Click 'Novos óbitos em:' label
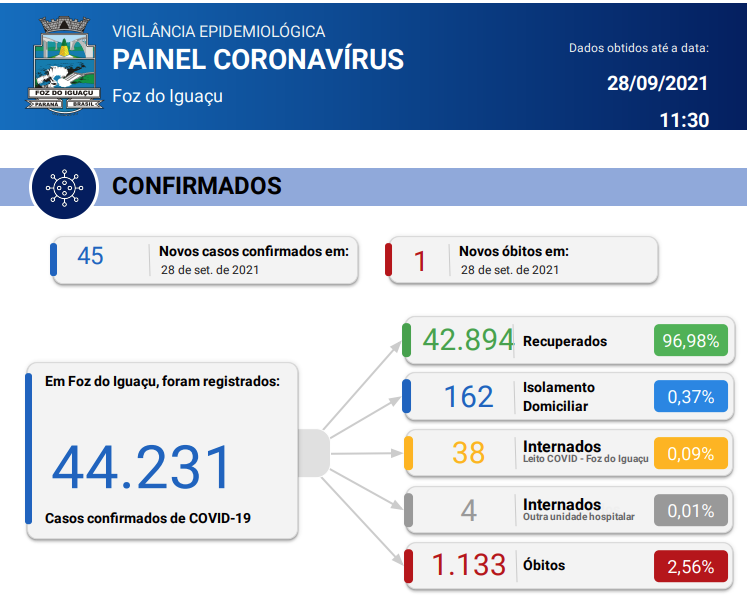Screen dimensions: 747x595 (514, 251)
